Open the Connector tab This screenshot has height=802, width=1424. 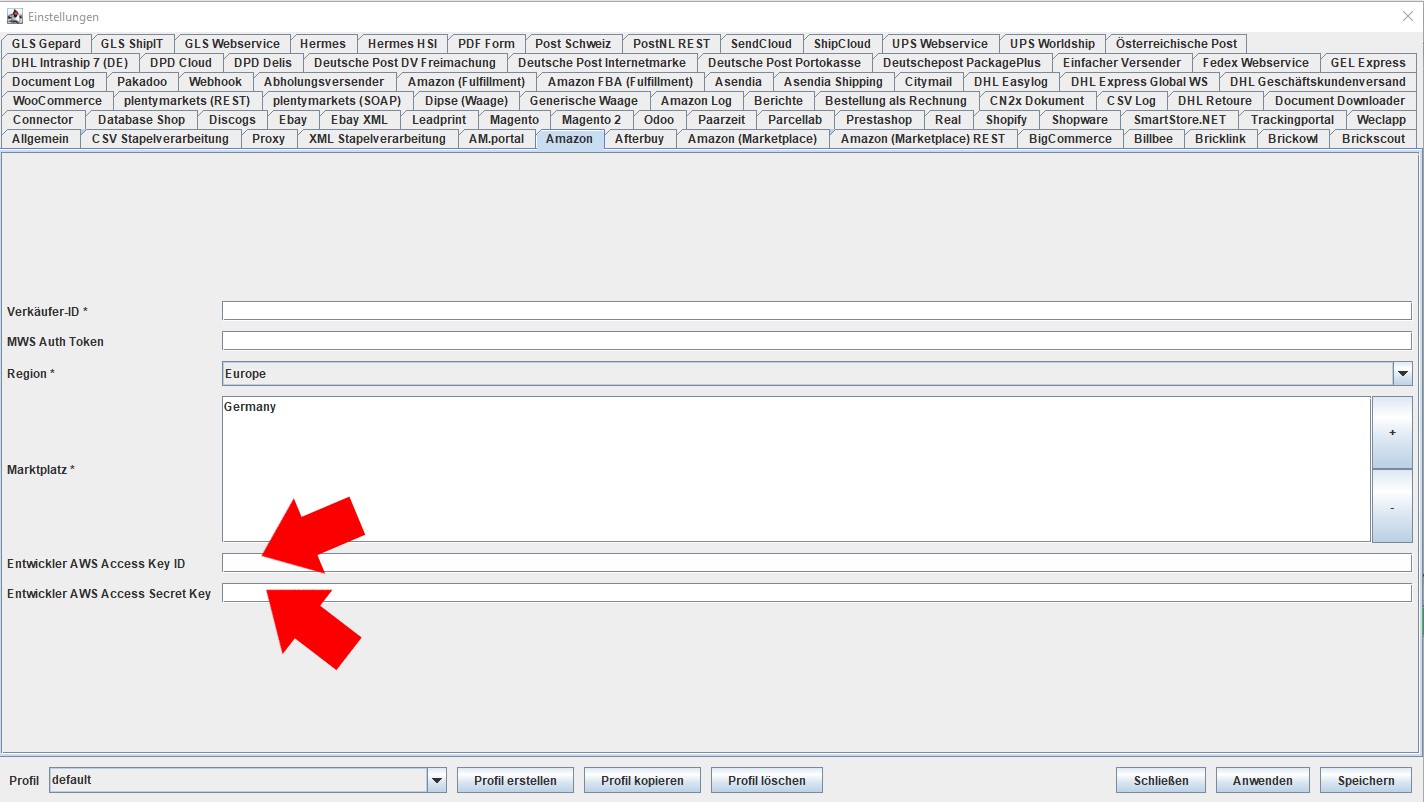click(43, 120)
